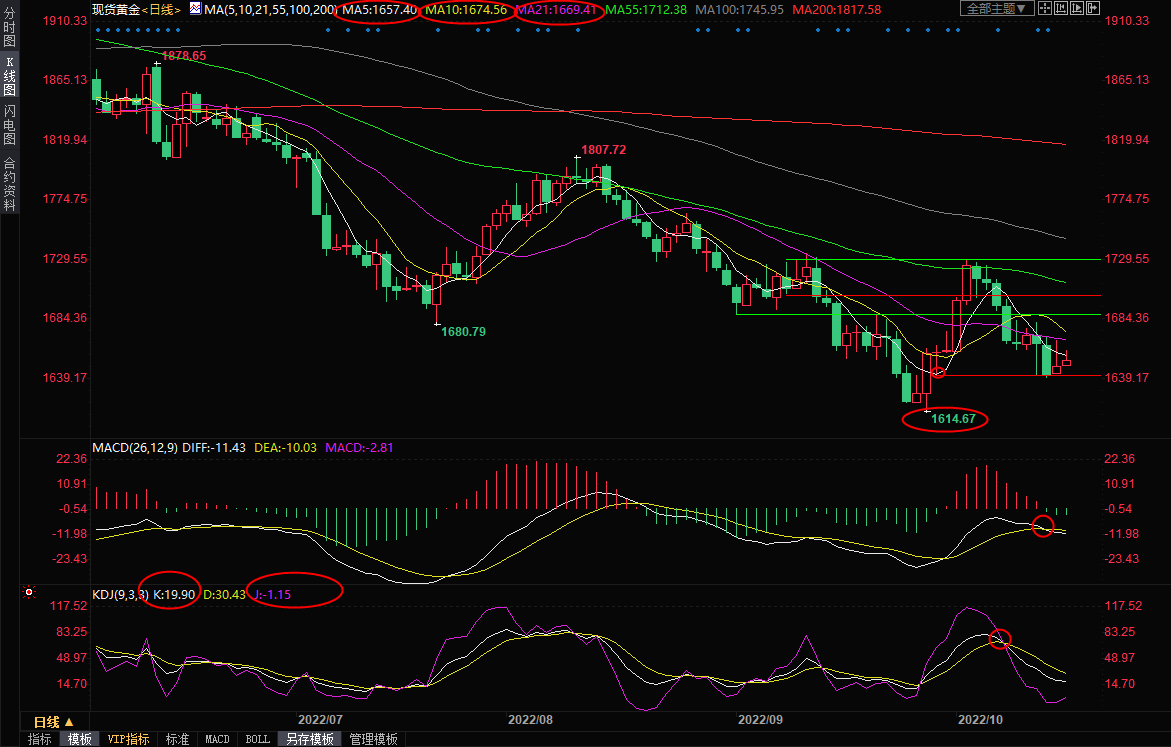Image resolution: width=1171 pixels, height=747 pixels.
Task: Click the red sun icon beside KDJ
Action: click(30, 592)
